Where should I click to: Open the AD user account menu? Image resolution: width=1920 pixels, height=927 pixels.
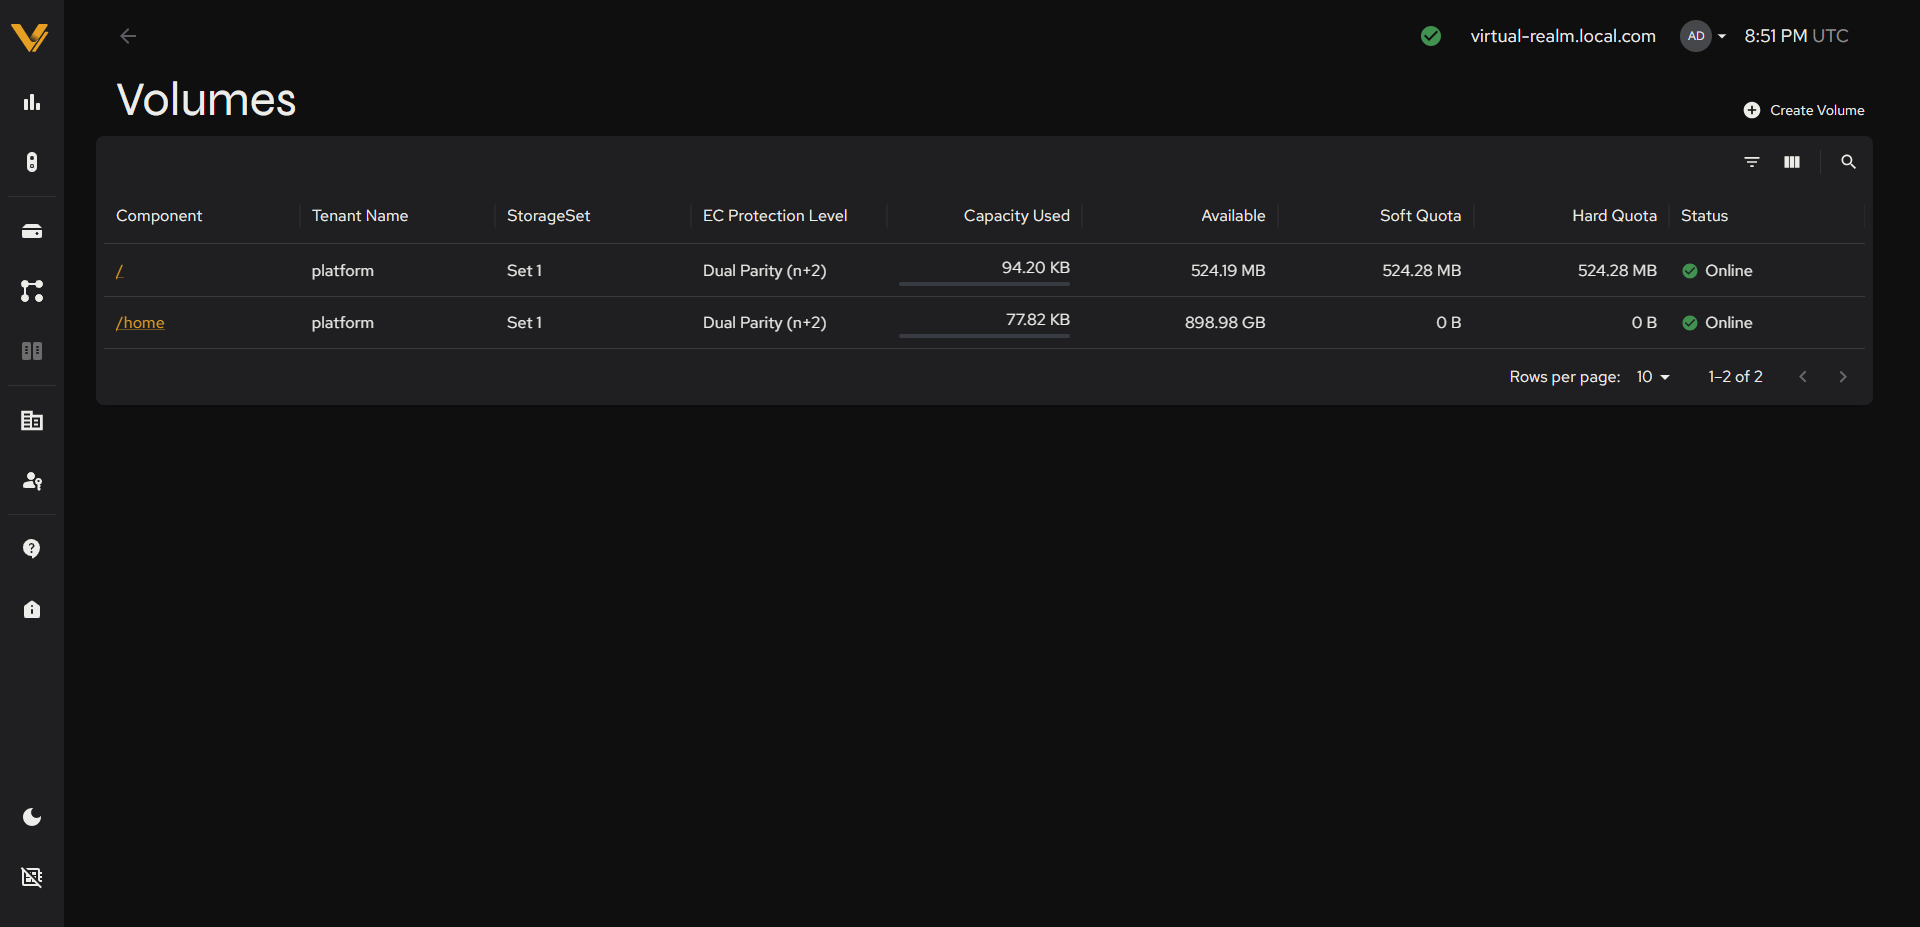coord(1703,36)
